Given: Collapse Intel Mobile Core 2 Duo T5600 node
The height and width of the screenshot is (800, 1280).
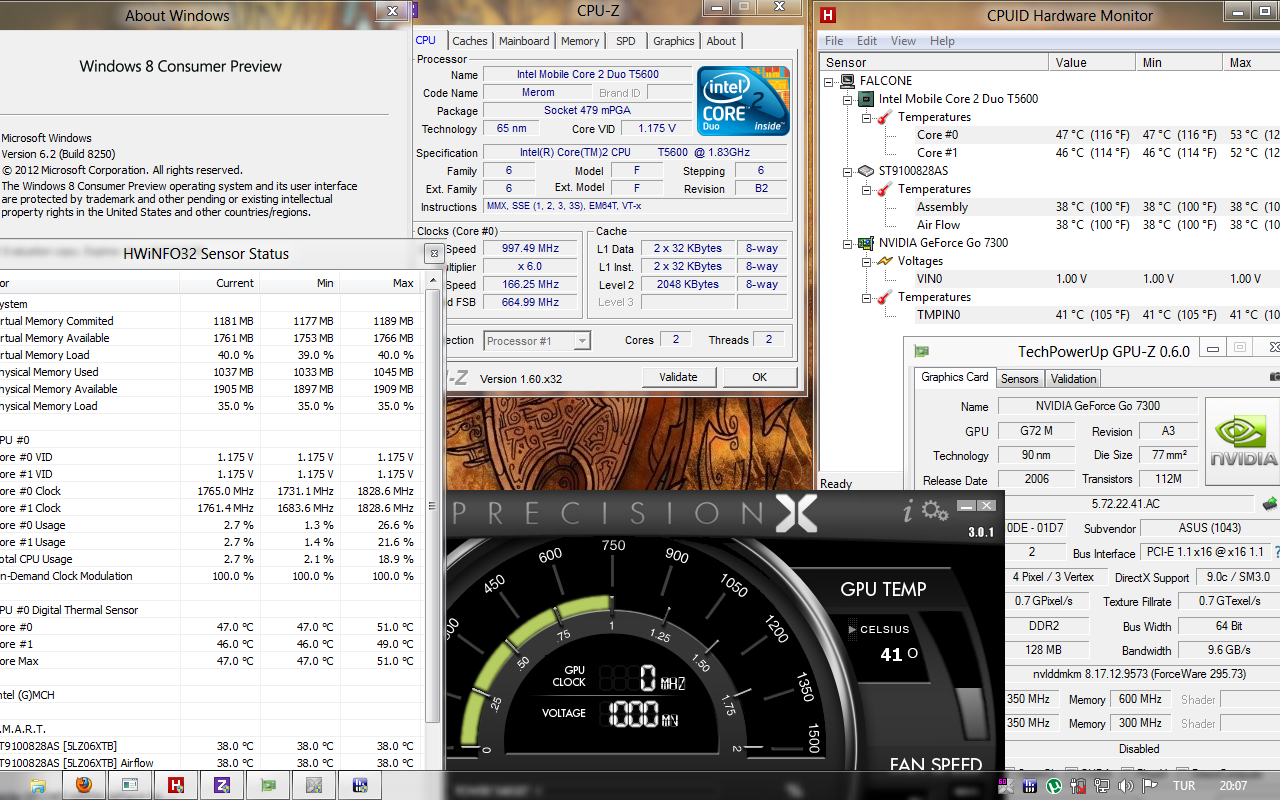Looking at the screenshot, I should pyautogui.click(x=847, y=99).
